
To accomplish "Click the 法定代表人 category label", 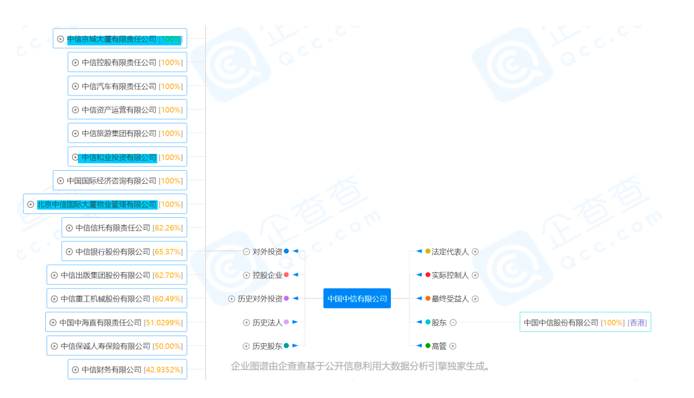I will click(450, 251).
